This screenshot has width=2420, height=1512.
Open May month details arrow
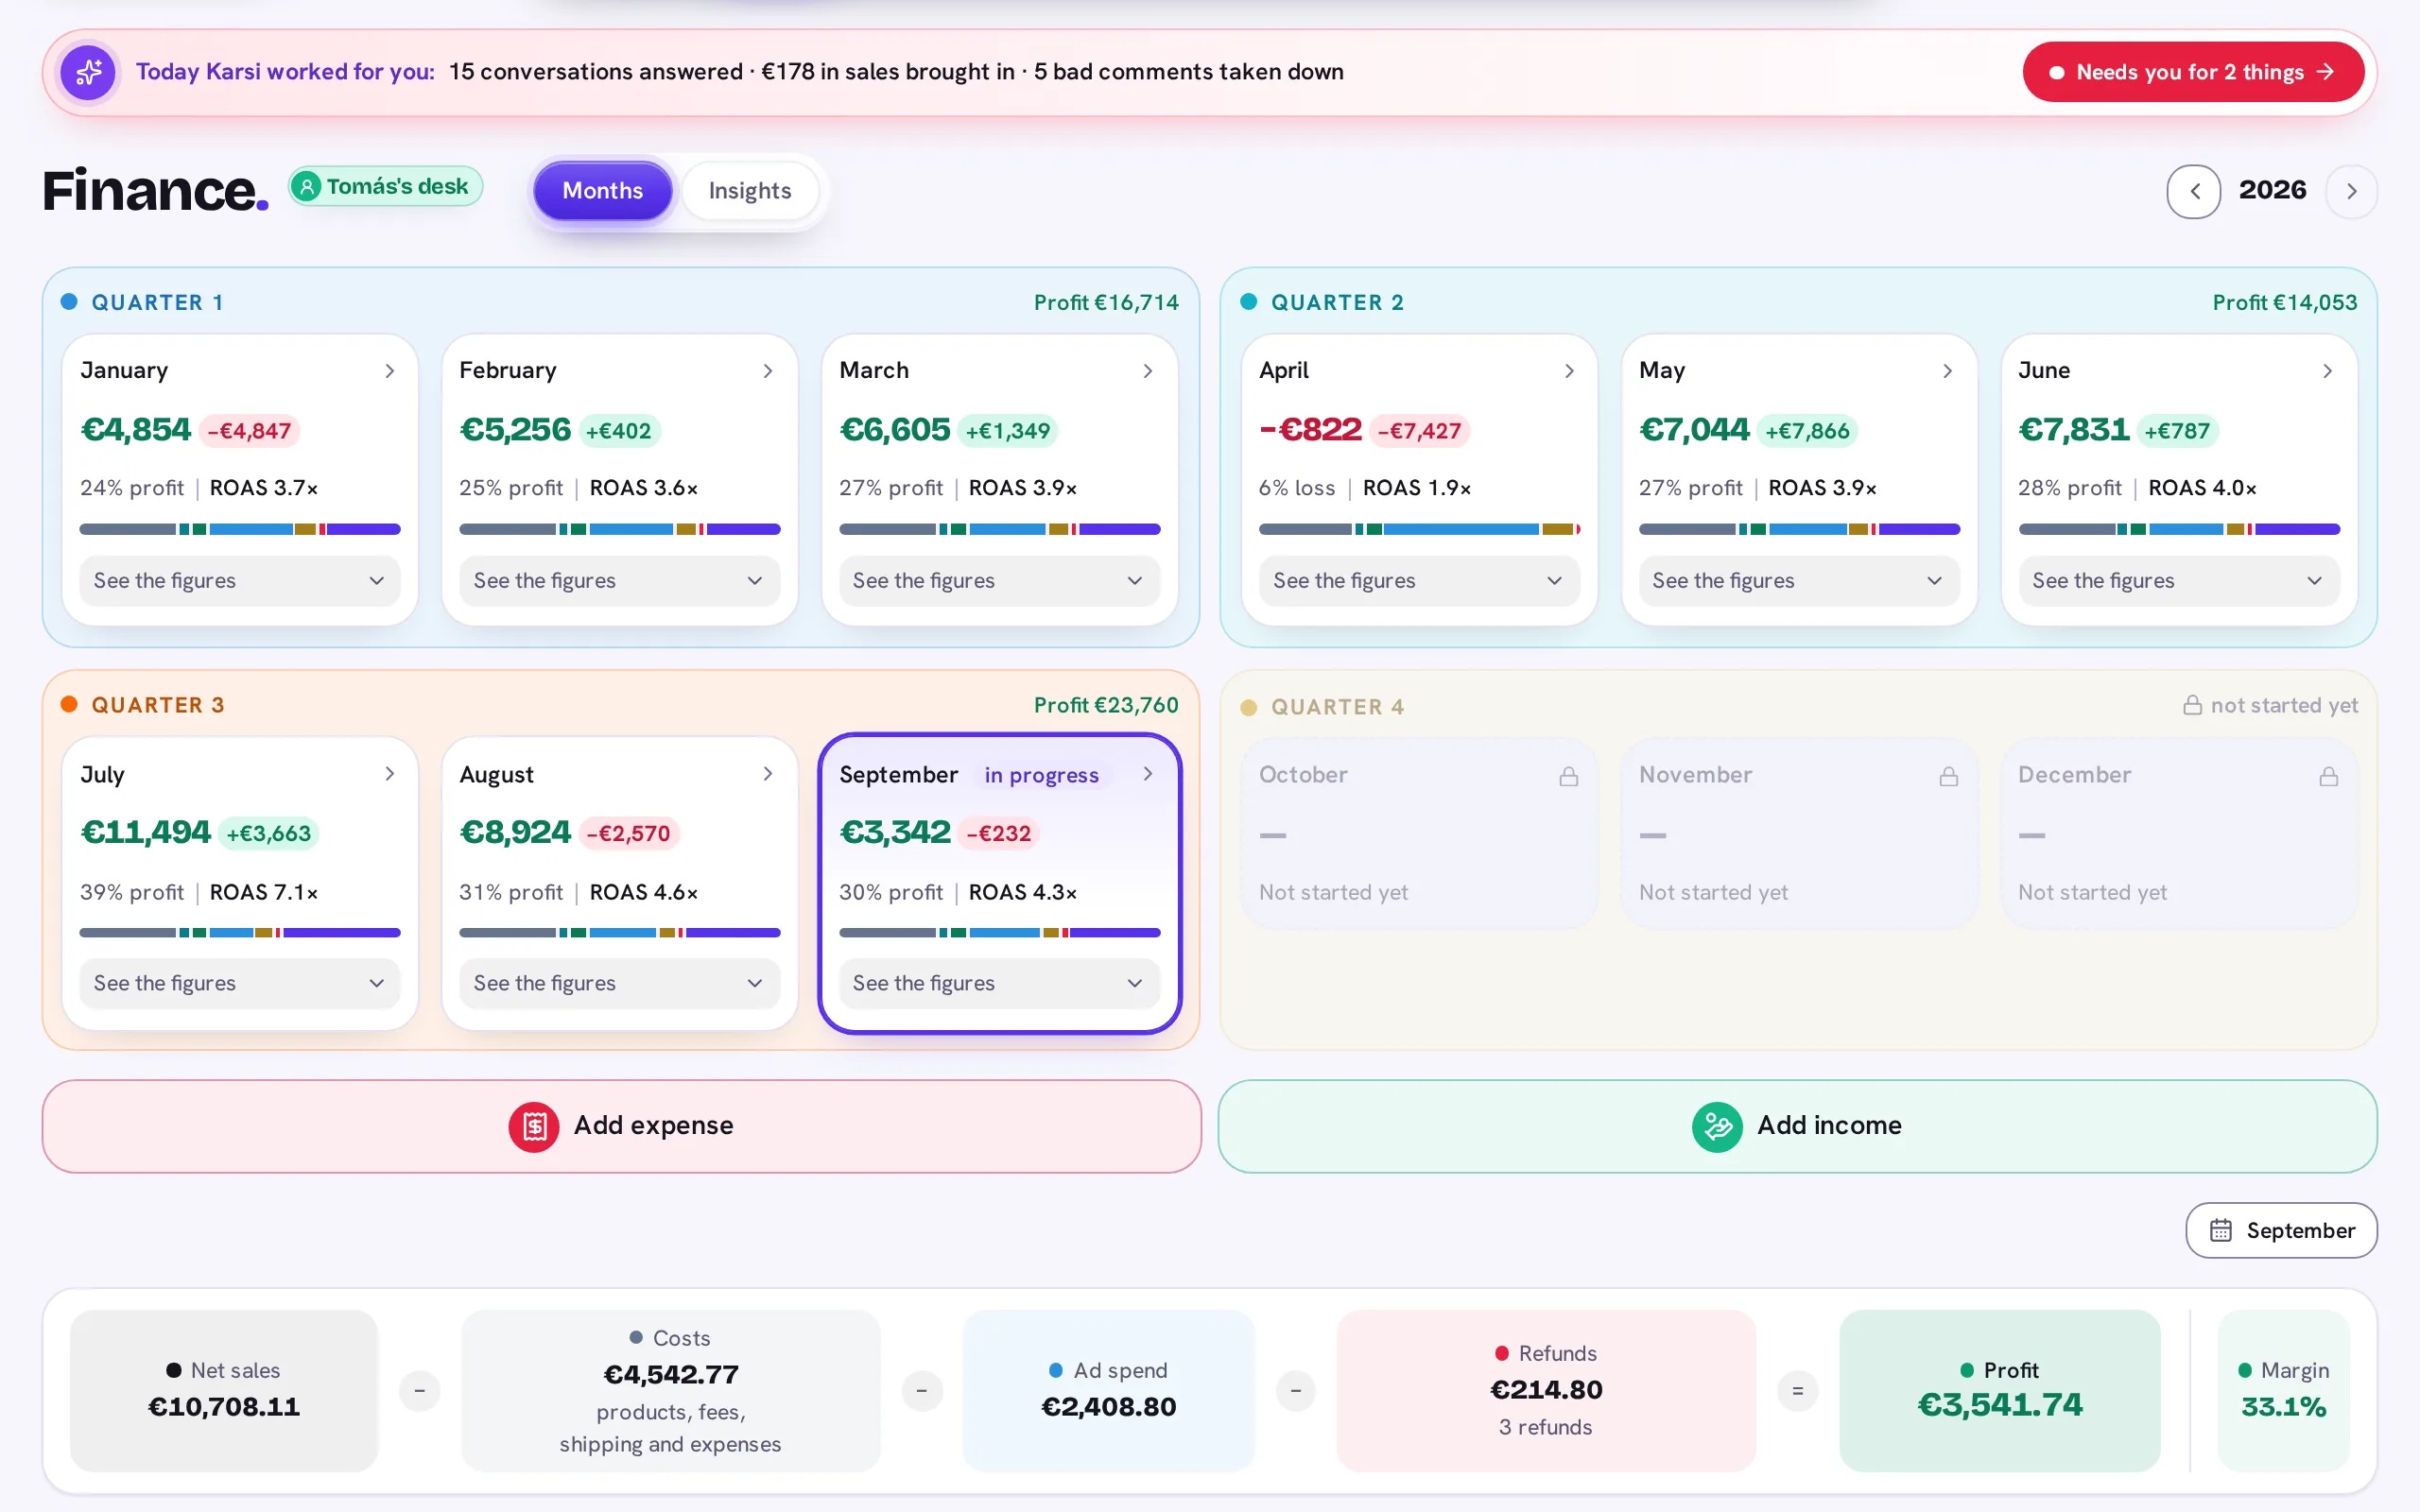pos(1948,371)
